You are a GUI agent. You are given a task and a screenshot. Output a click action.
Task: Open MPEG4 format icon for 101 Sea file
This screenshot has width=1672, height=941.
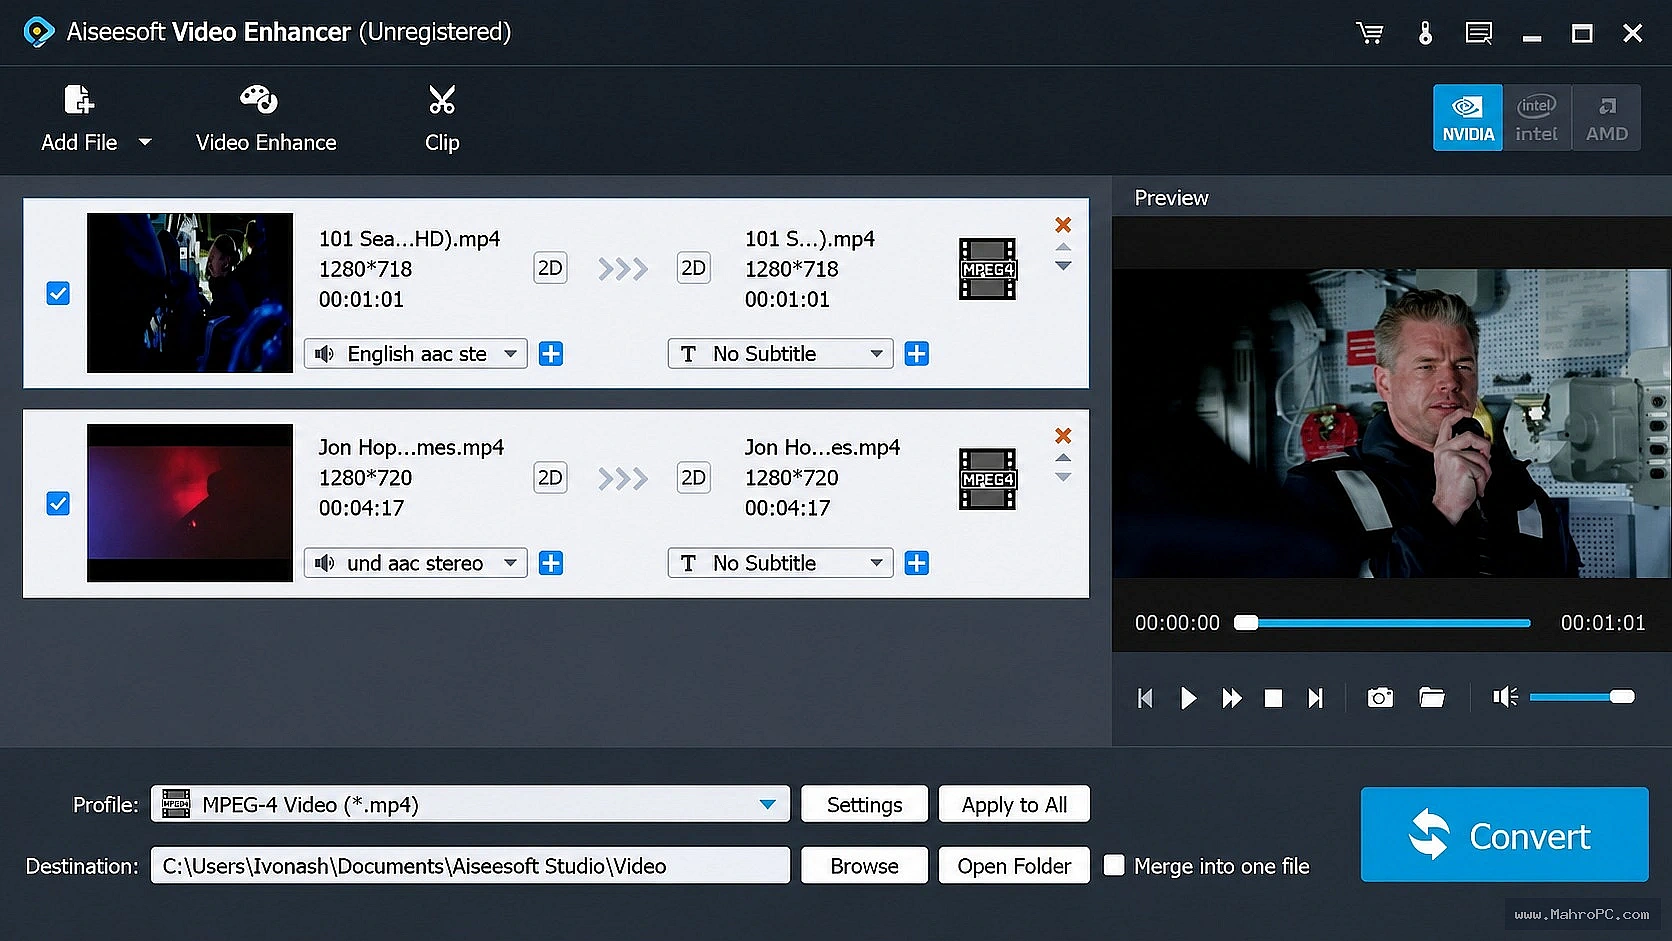click(x=987, y=269)
